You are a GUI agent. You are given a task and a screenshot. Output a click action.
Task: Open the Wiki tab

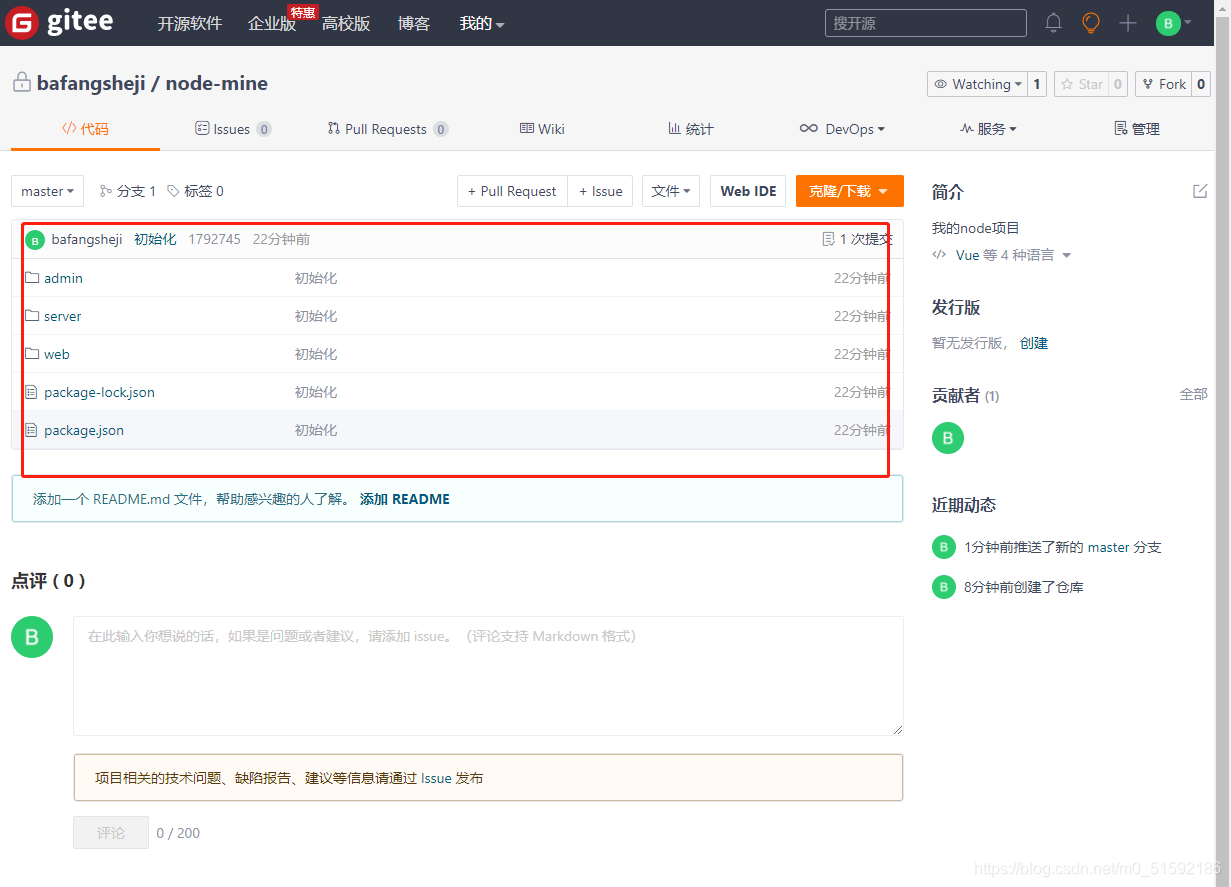(x=542, y=129)
